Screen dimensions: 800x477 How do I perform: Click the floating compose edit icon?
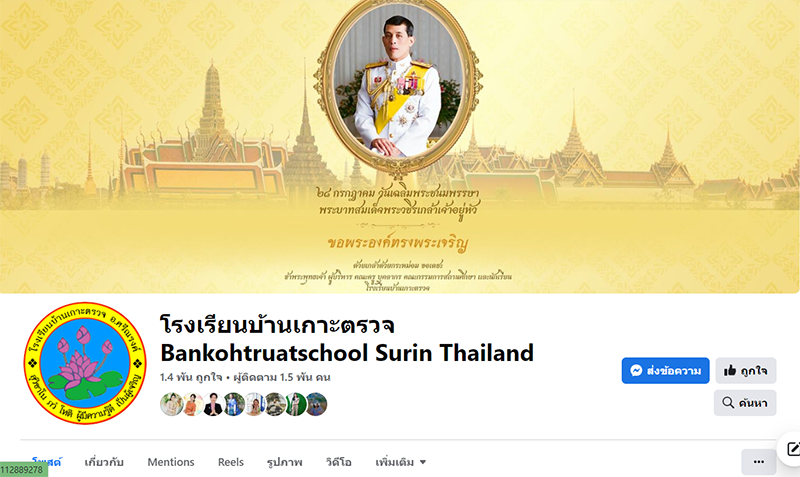coord(793,449)
